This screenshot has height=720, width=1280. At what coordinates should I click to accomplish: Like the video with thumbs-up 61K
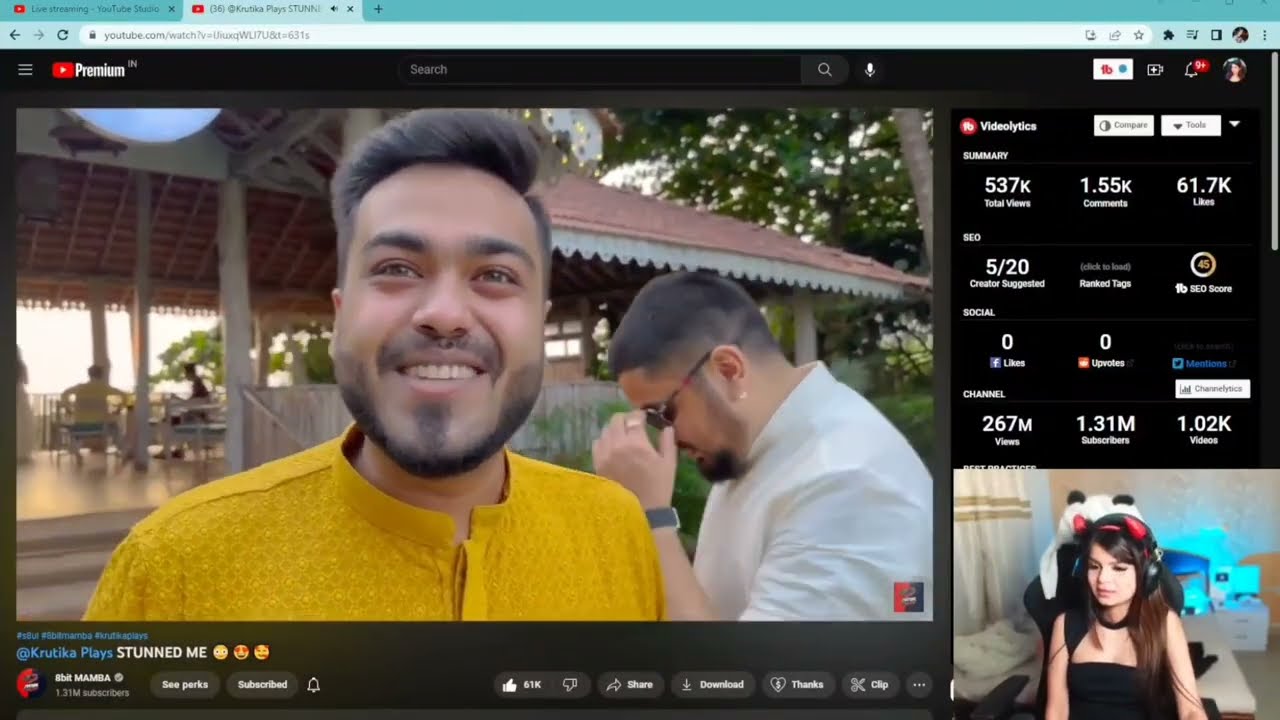pyautogui.click(x=523, y=685)
